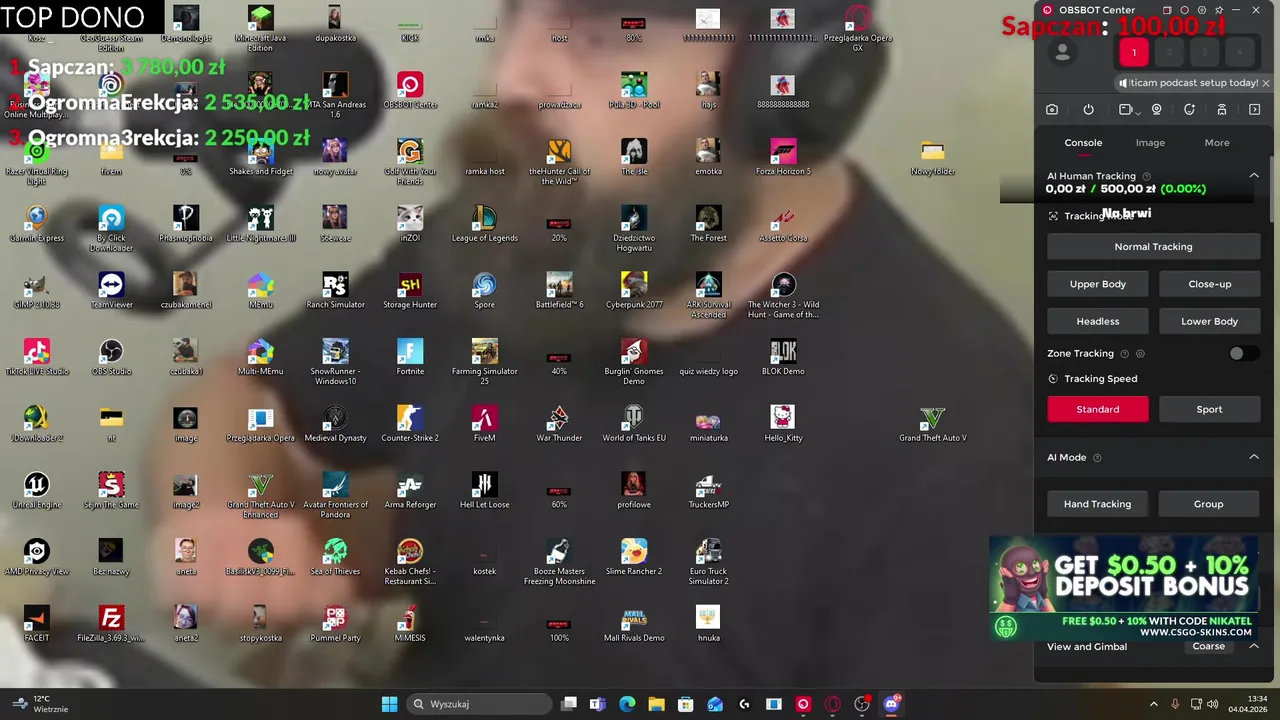Viewport: 1280px width, 720px height.
Task: Launch TeamViewer from the desktop
Action: (x=111, y=290)
